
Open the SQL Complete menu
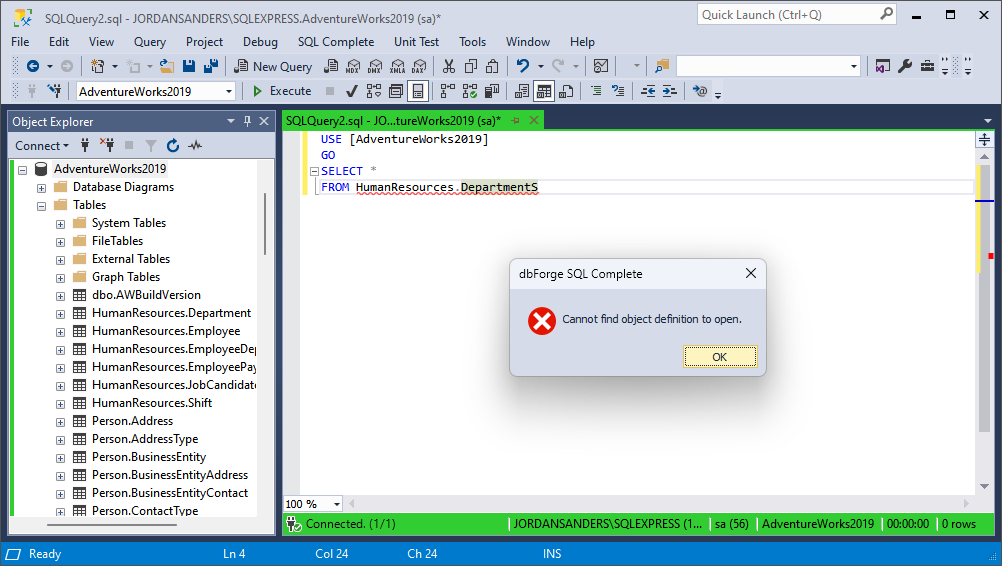(335, 42)
